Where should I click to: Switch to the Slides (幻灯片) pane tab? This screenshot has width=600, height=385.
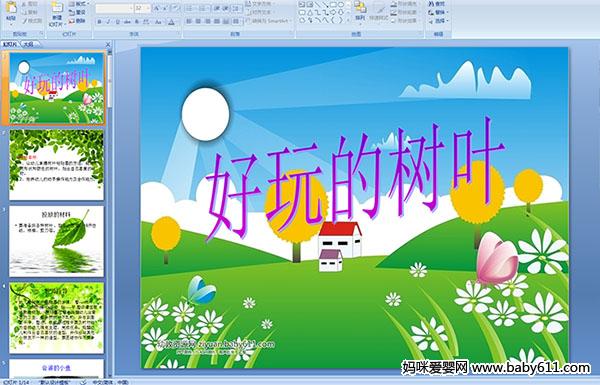point(10,44)
